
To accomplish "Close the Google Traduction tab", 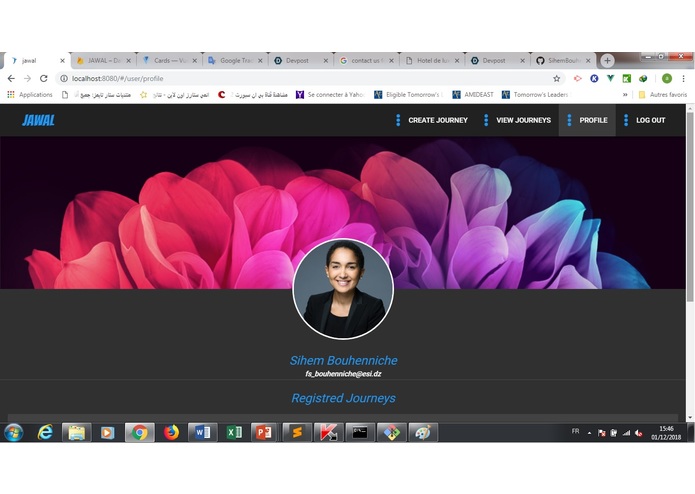I will click(x=260, y=61).
